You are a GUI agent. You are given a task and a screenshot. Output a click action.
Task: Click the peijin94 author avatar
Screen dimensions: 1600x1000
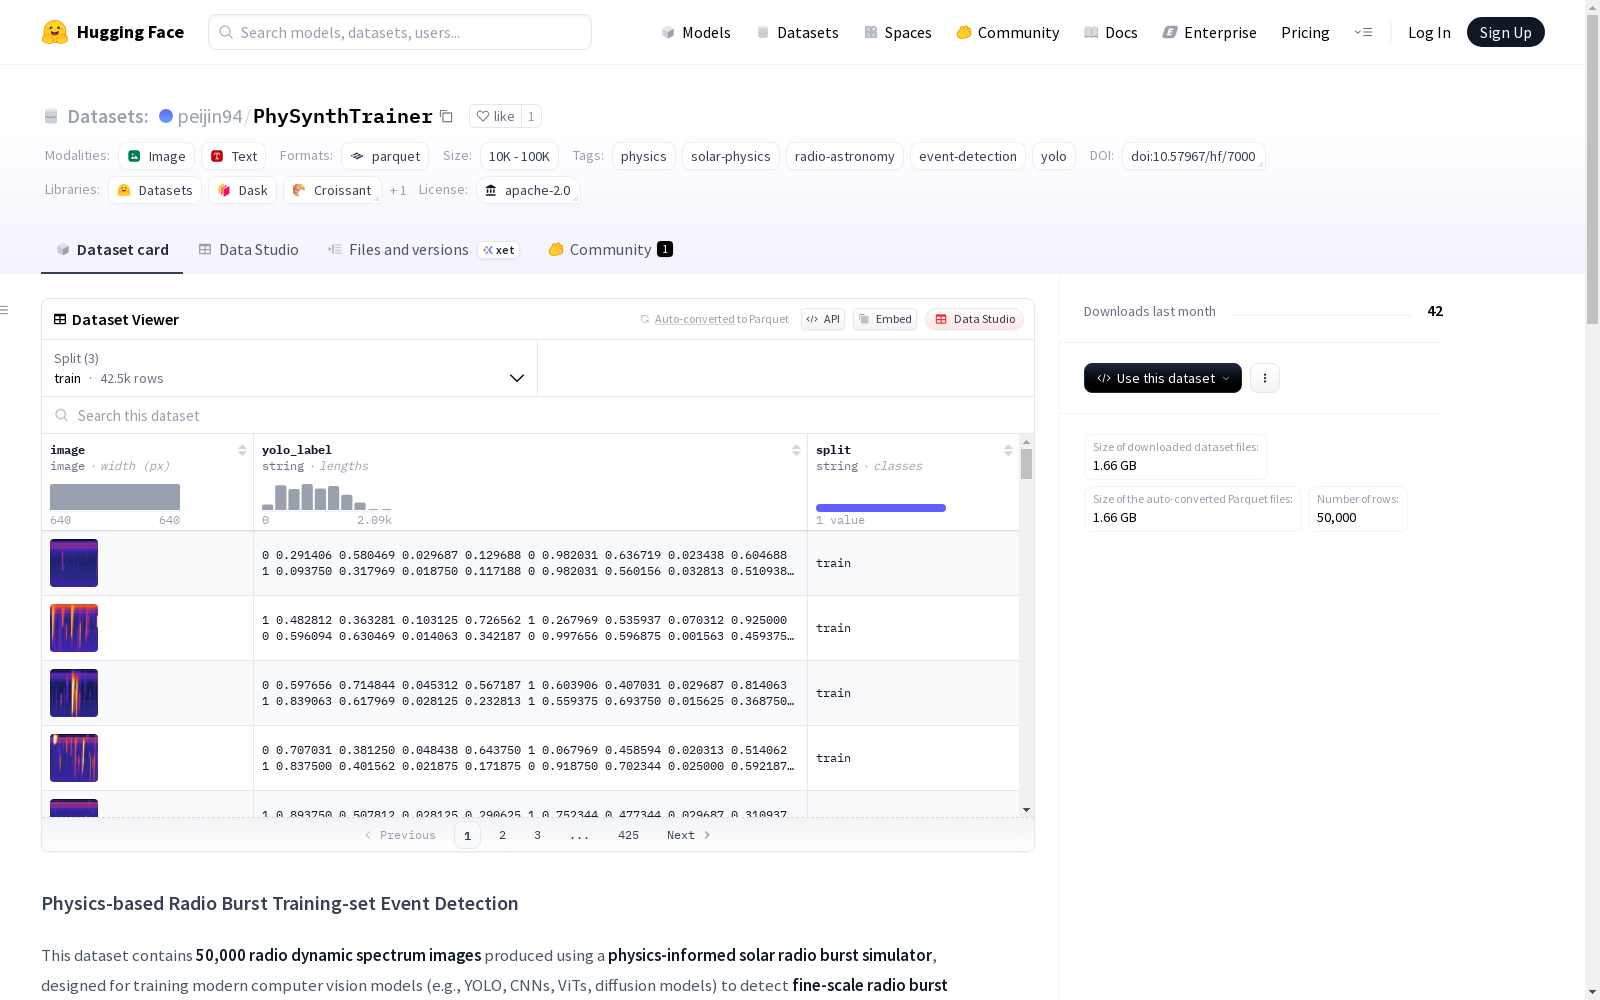[x=166, y=116]
